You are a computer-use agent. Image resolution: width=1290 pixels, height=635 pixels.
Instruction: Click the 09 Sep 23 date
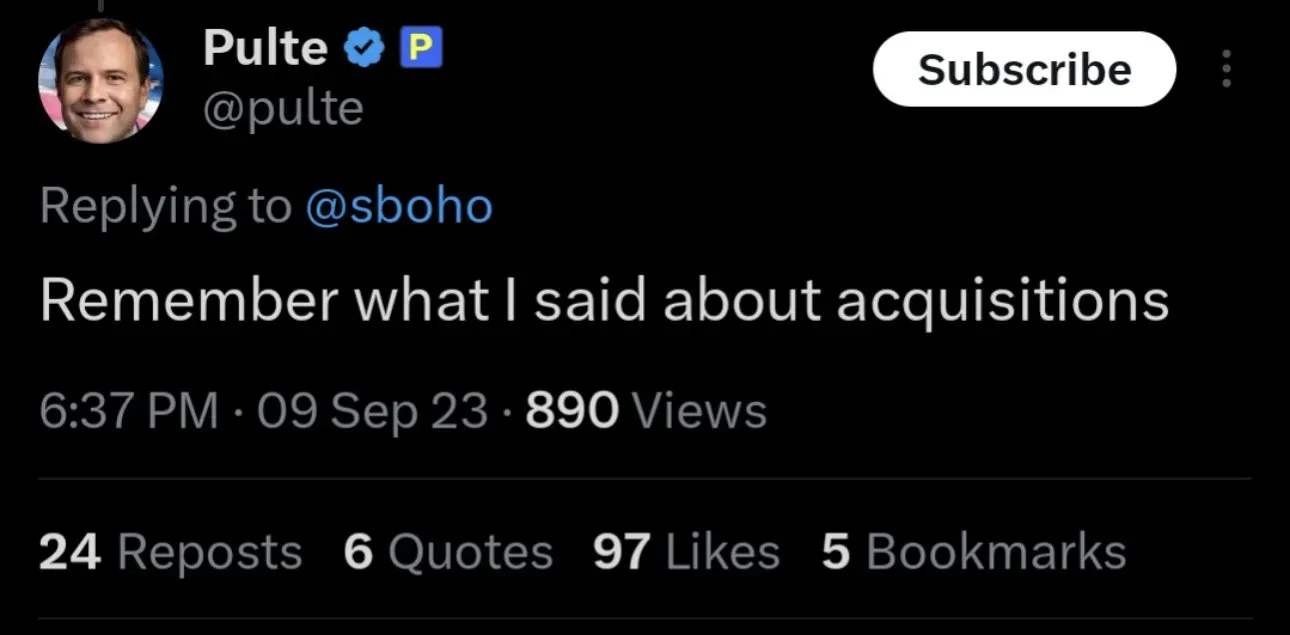373,411
